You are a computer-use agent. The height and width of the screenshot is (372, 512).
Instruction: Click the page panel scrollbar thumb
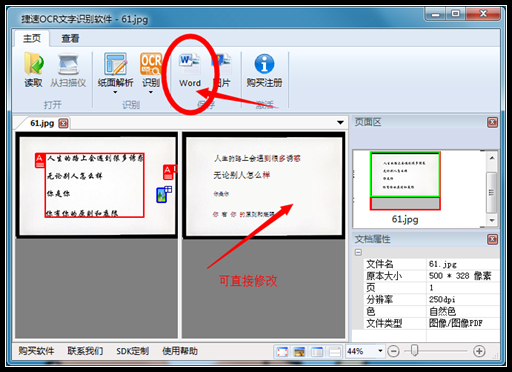(x=491, y=192)
